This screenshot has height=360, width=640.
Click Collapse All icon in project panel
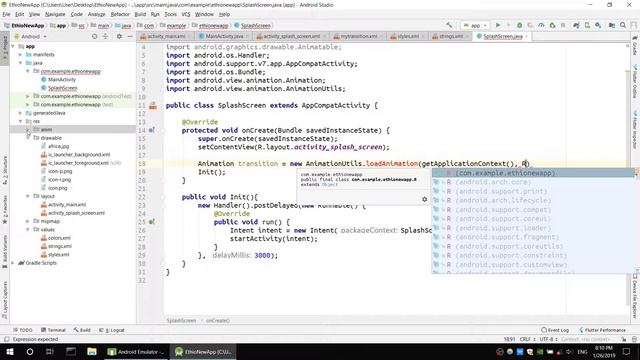point(106,36)
